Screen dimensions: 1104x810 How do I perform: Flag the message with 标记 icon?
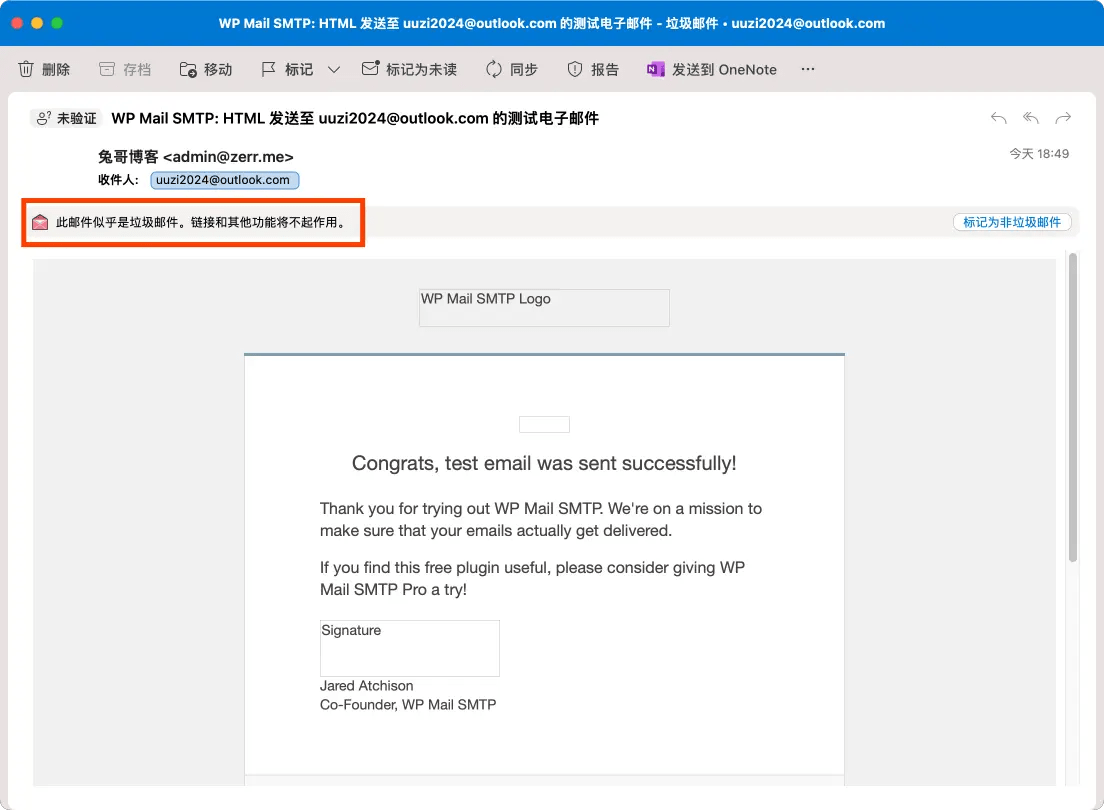point(268,69)
